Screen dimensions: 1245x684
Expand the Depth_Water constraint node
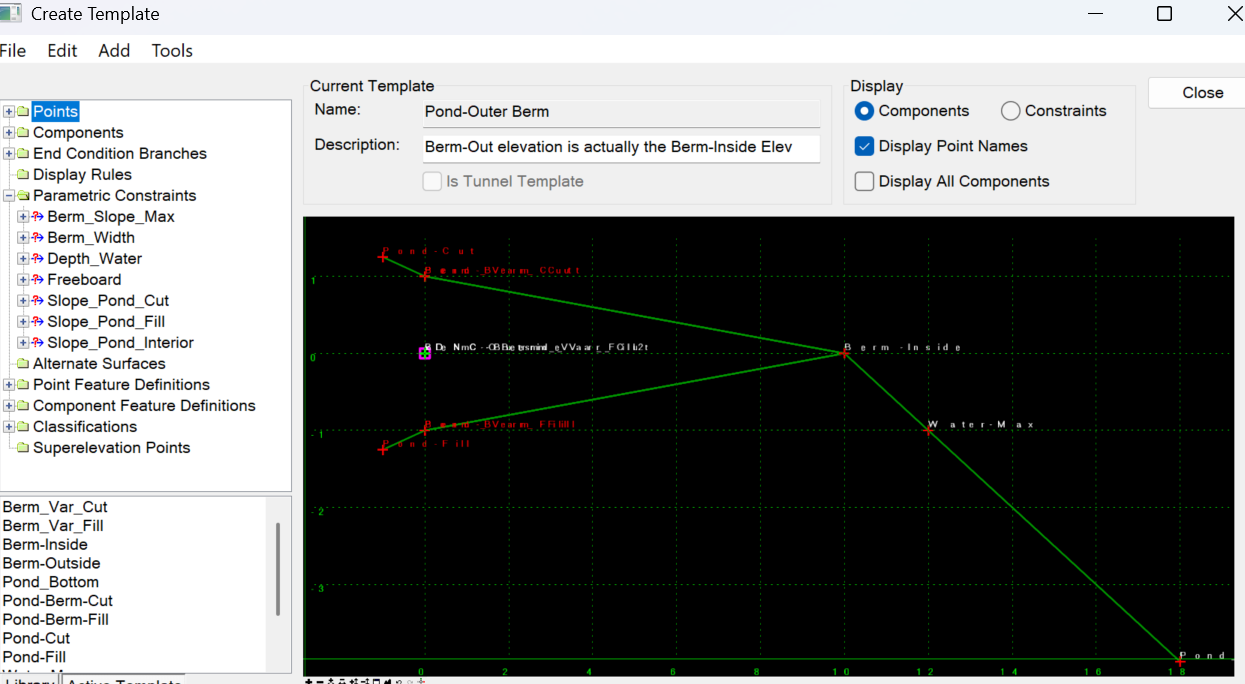point(23,259)
